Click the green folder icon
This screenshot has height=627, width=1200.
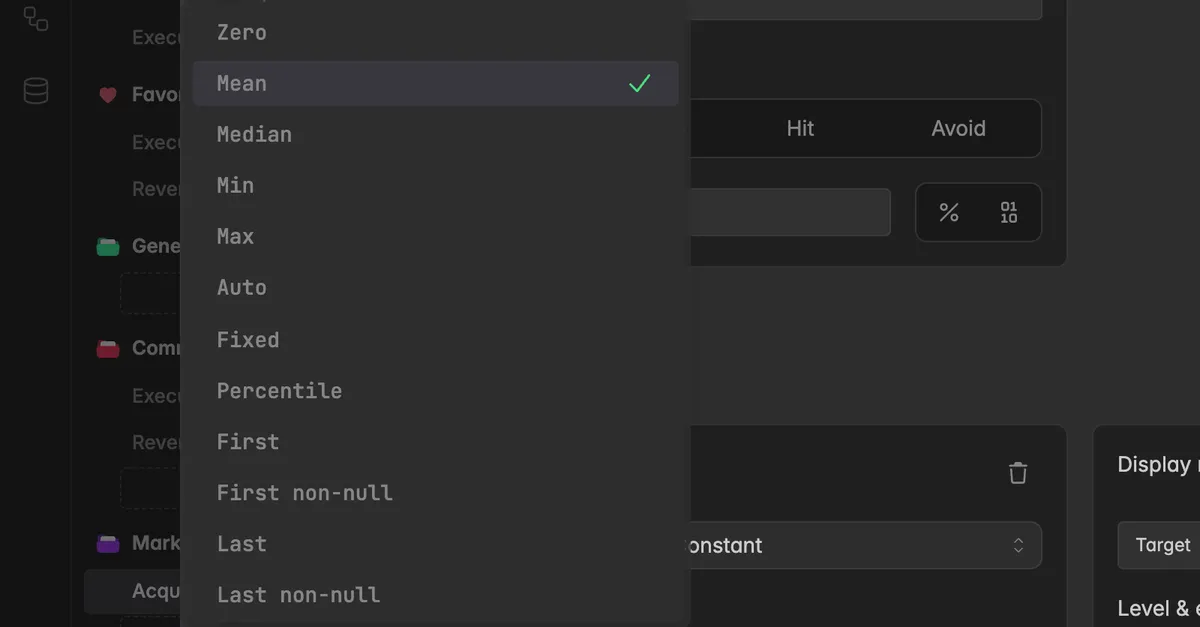[108, 246]
